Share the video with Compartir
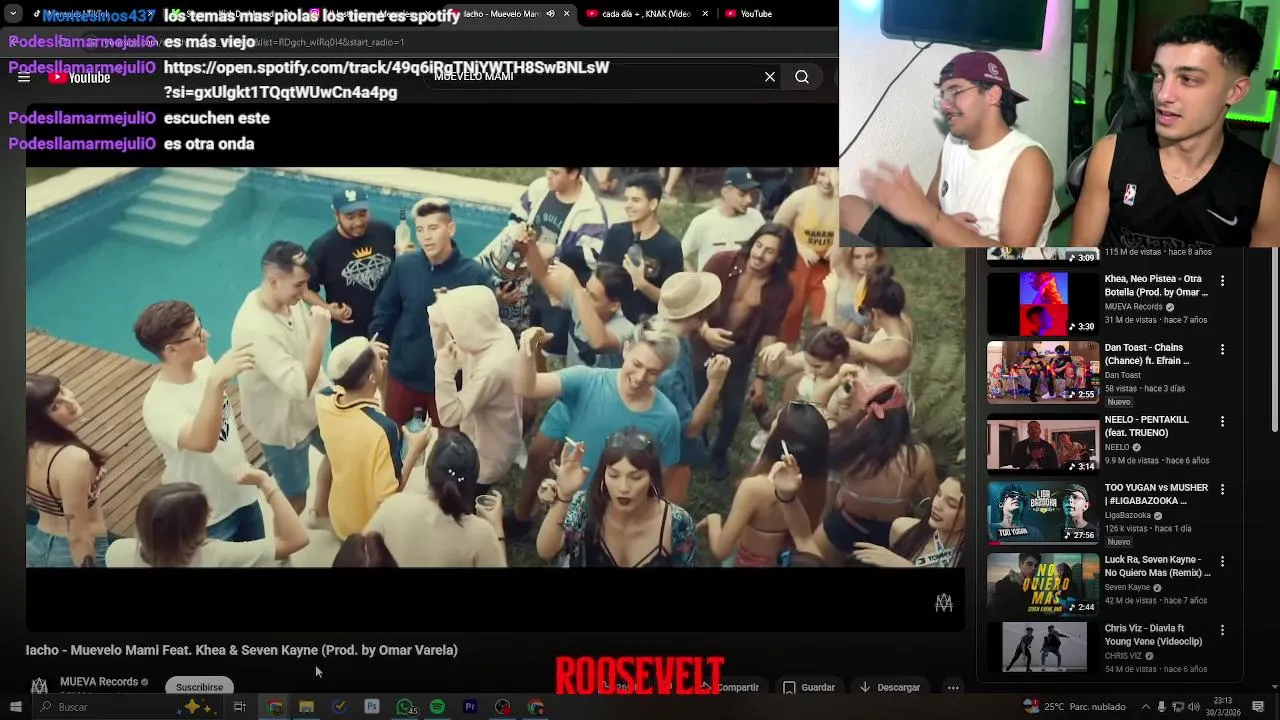The image size is (1280, 720). [731, 687]
